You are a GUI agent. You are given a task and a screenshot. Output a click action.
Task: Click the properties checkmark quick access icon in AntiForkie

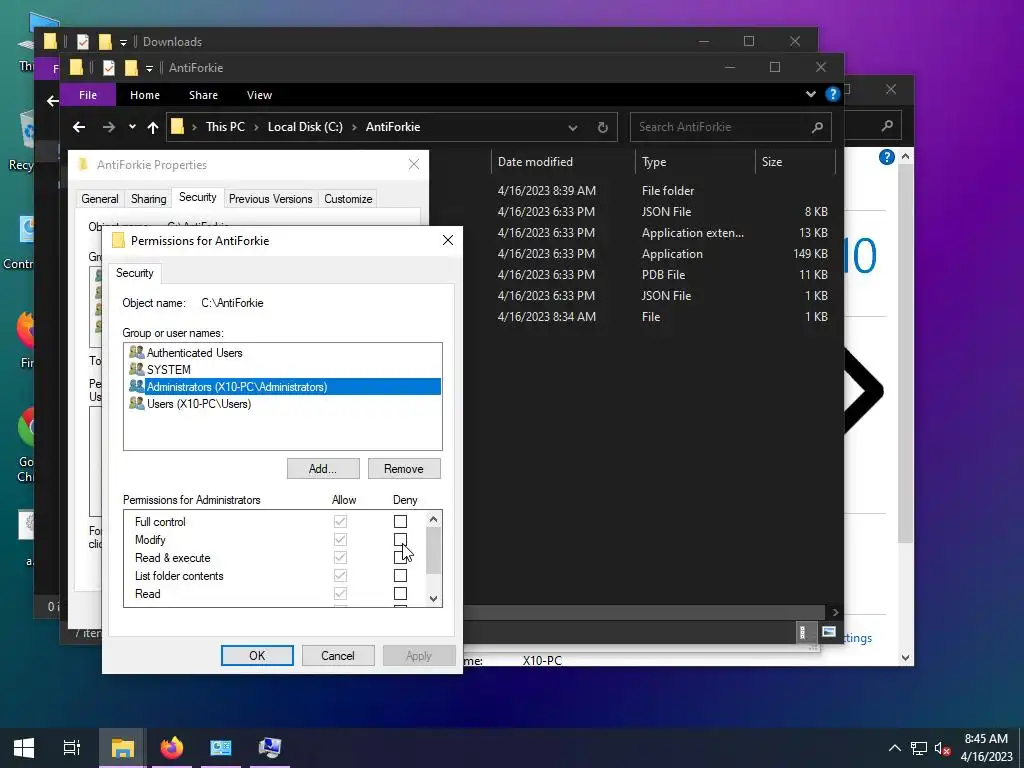(x=109, y=67)
